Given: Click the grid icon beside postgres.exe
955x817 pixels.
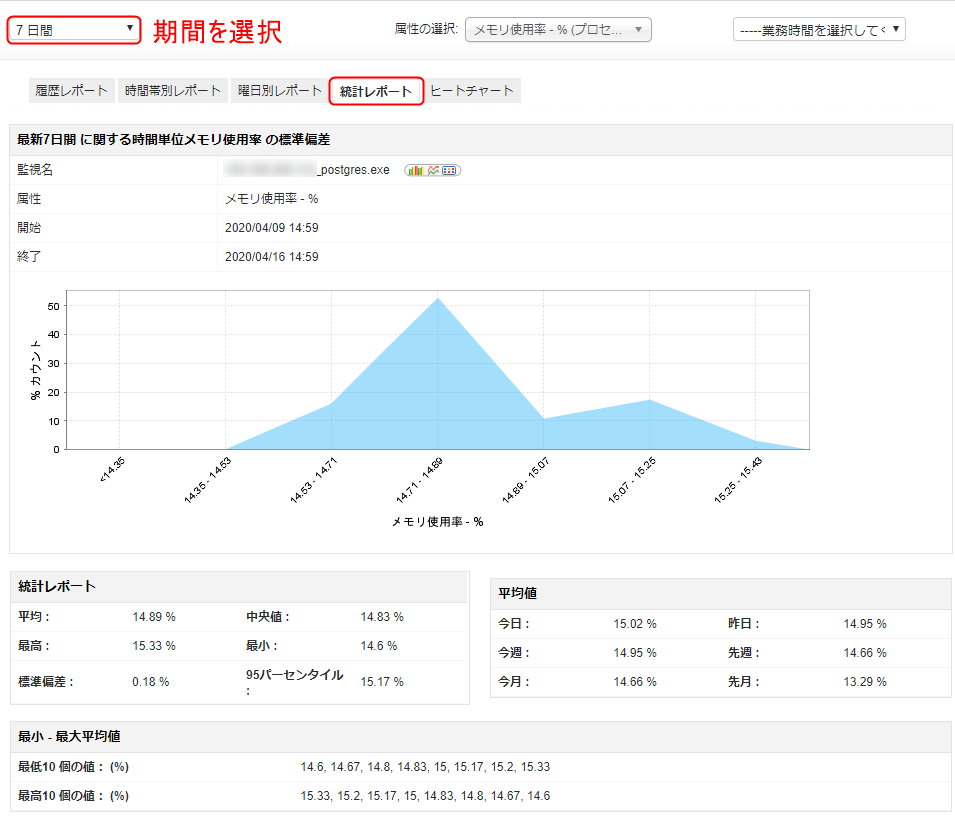Looking at the screenshot, I should click(450, 171).
